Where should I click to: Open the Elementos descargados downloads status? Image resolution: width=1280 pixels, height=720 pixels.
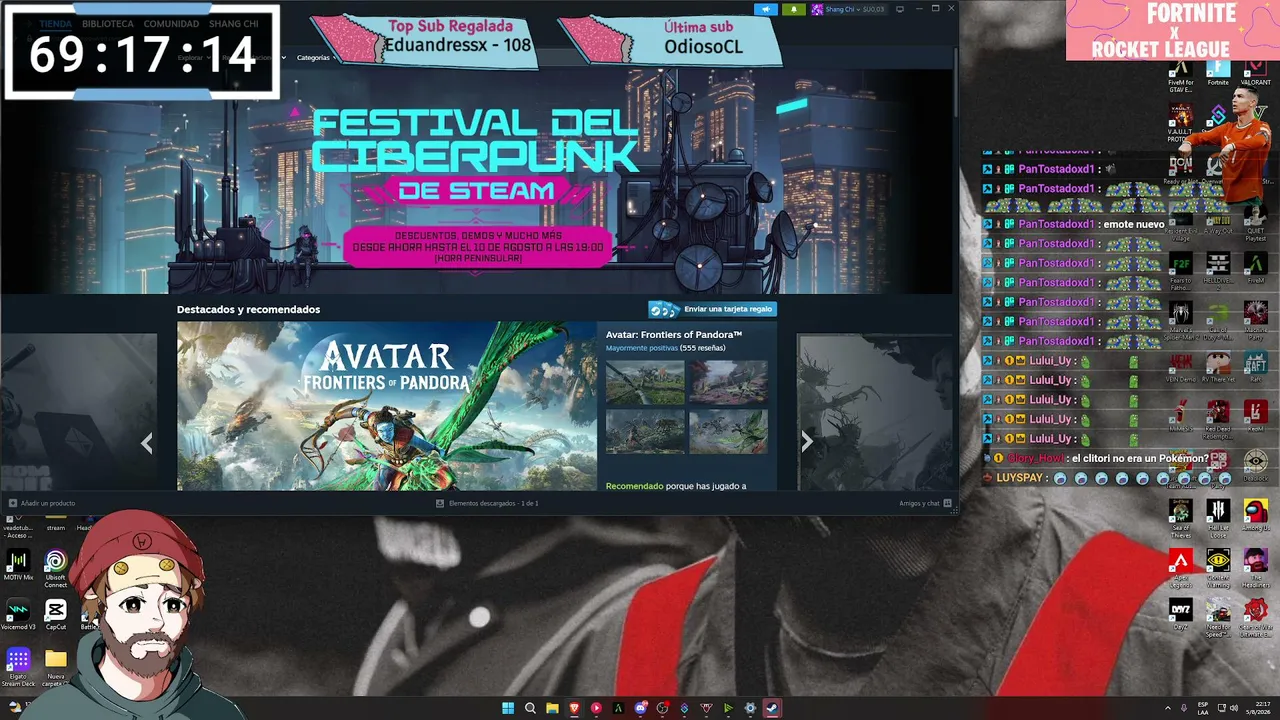(x=487, y=503)
